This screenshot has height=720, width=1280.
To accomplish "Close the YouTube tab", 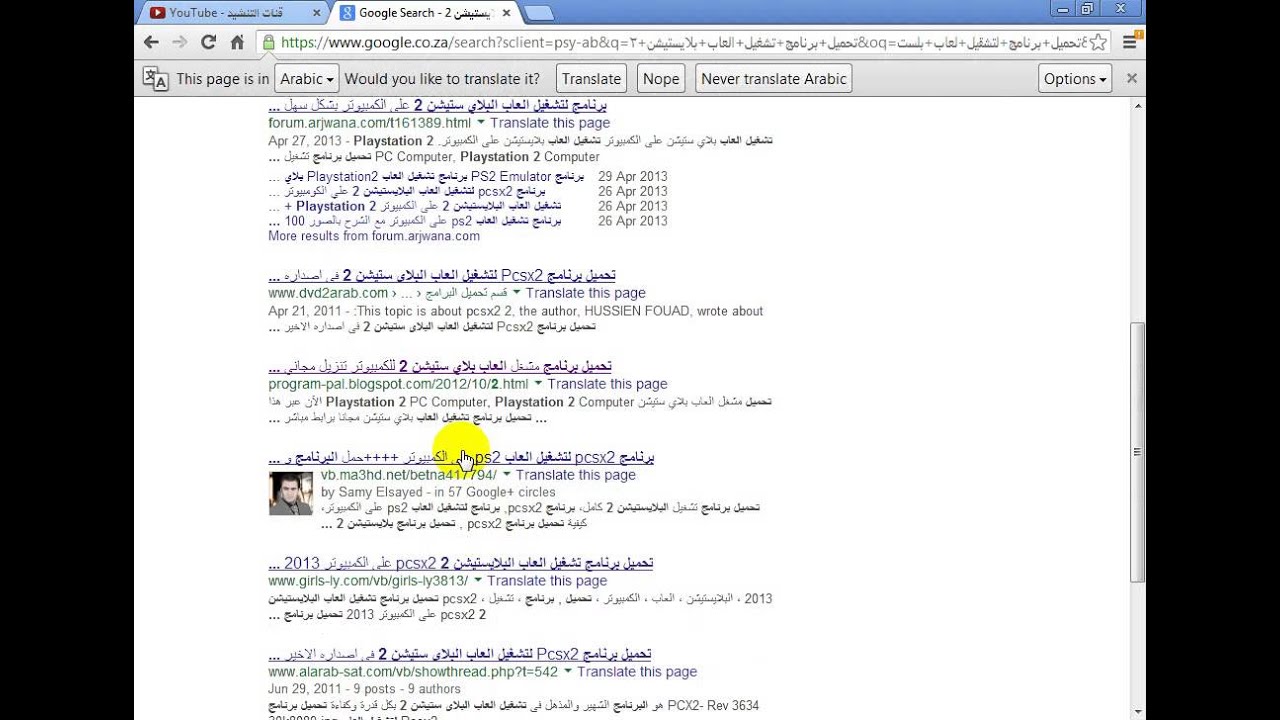I will [317, 13].
